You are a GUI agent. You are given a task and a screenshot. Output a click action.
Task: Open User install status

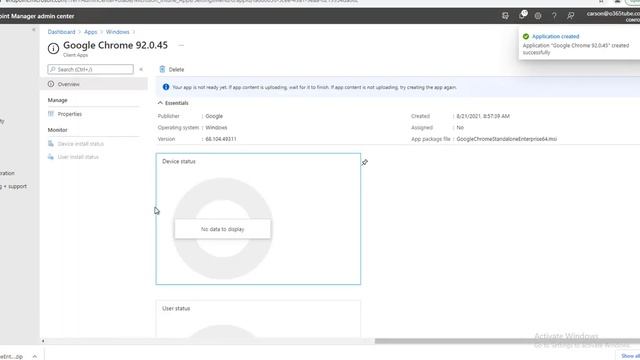(x=78, y=157)
